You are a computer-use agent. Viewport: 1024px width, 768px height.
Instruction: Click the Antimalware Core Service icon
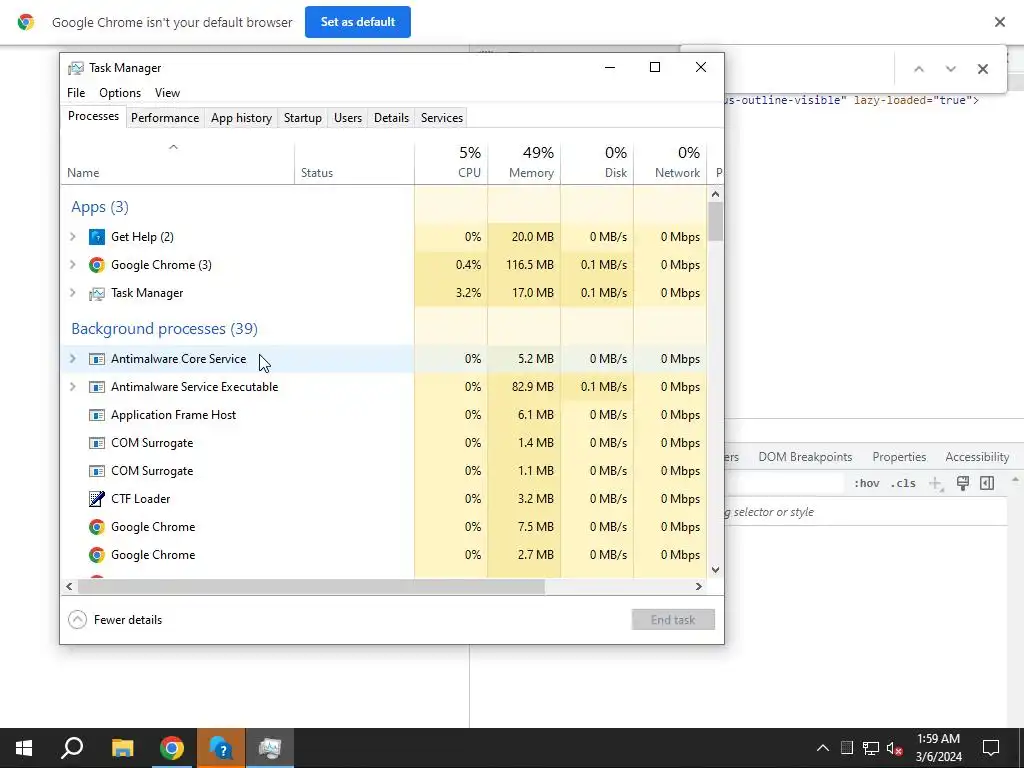tap(97, 359)
